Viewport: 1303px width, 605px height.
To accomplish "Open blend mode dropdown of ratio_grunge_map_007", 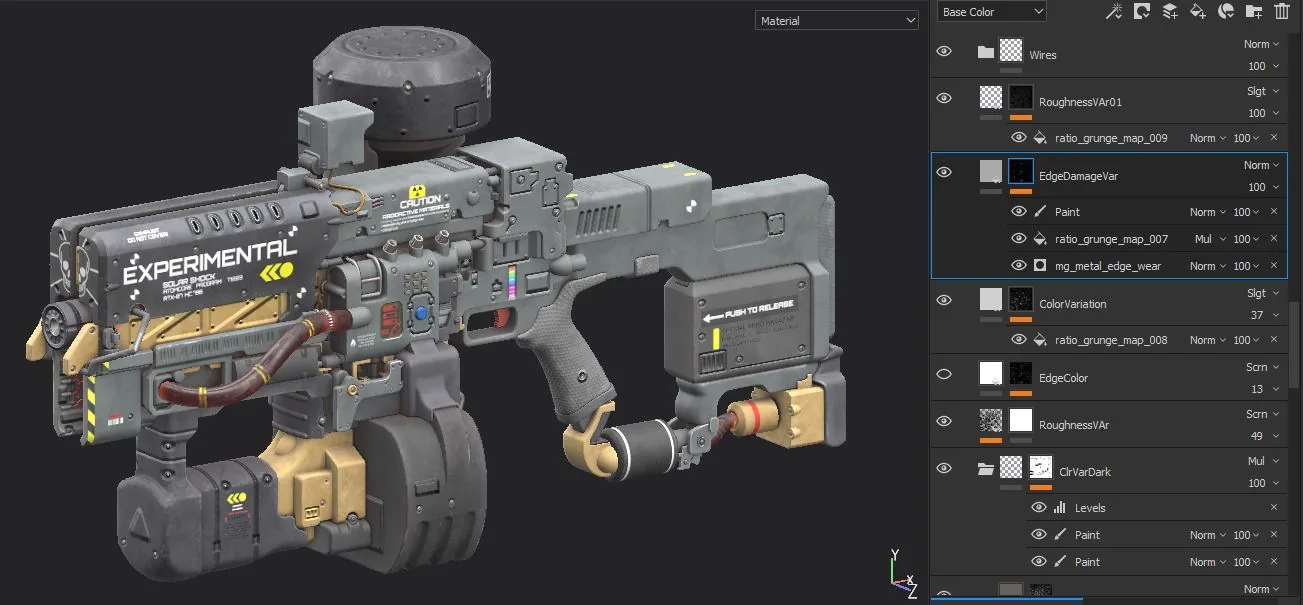I will click(1207, 239).
